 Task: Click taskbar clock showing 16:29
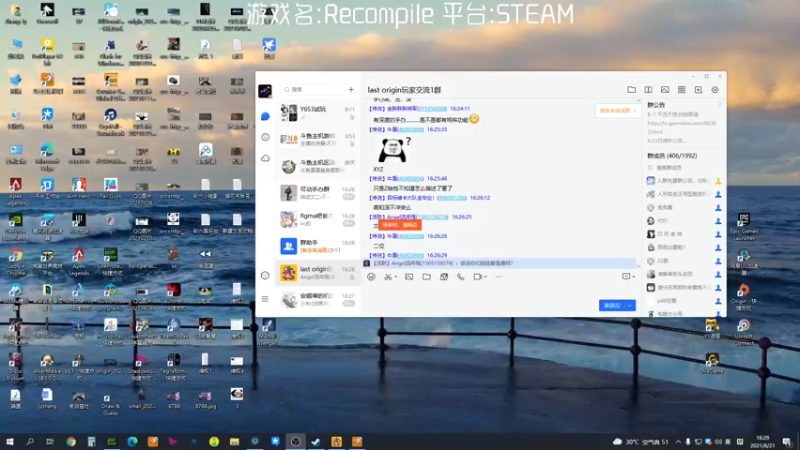tap(762, 442)
